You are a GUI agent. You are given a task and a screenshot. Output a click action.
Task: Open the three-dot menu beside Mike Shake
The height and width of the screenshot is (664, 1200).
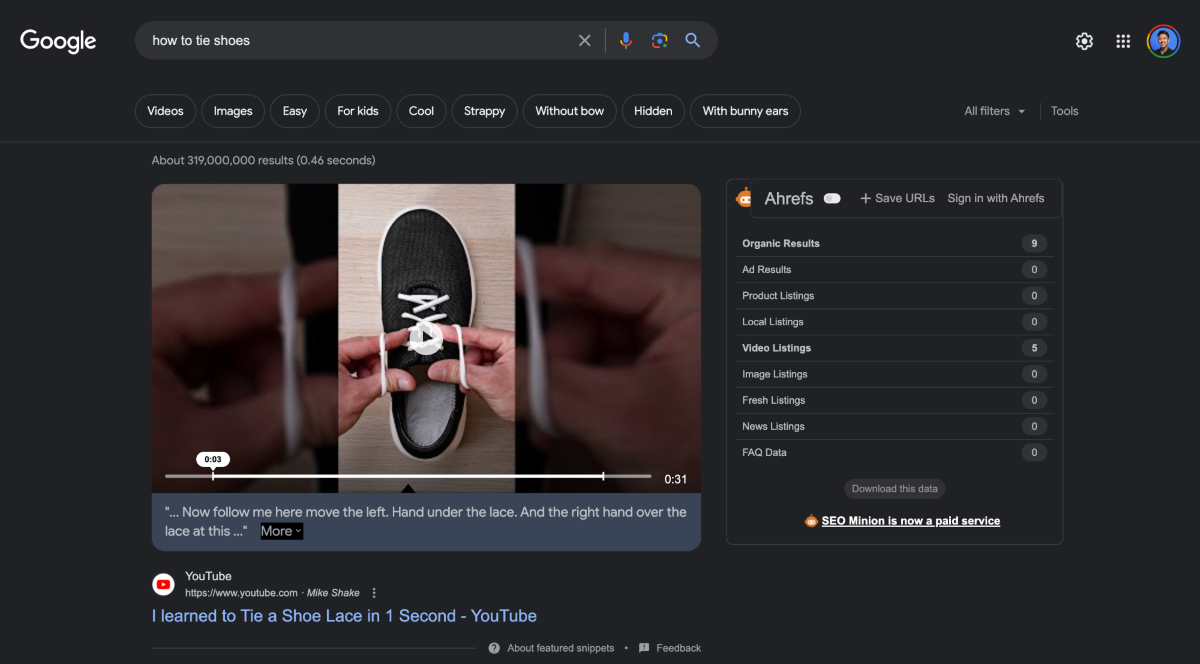(x=374, y=593)
